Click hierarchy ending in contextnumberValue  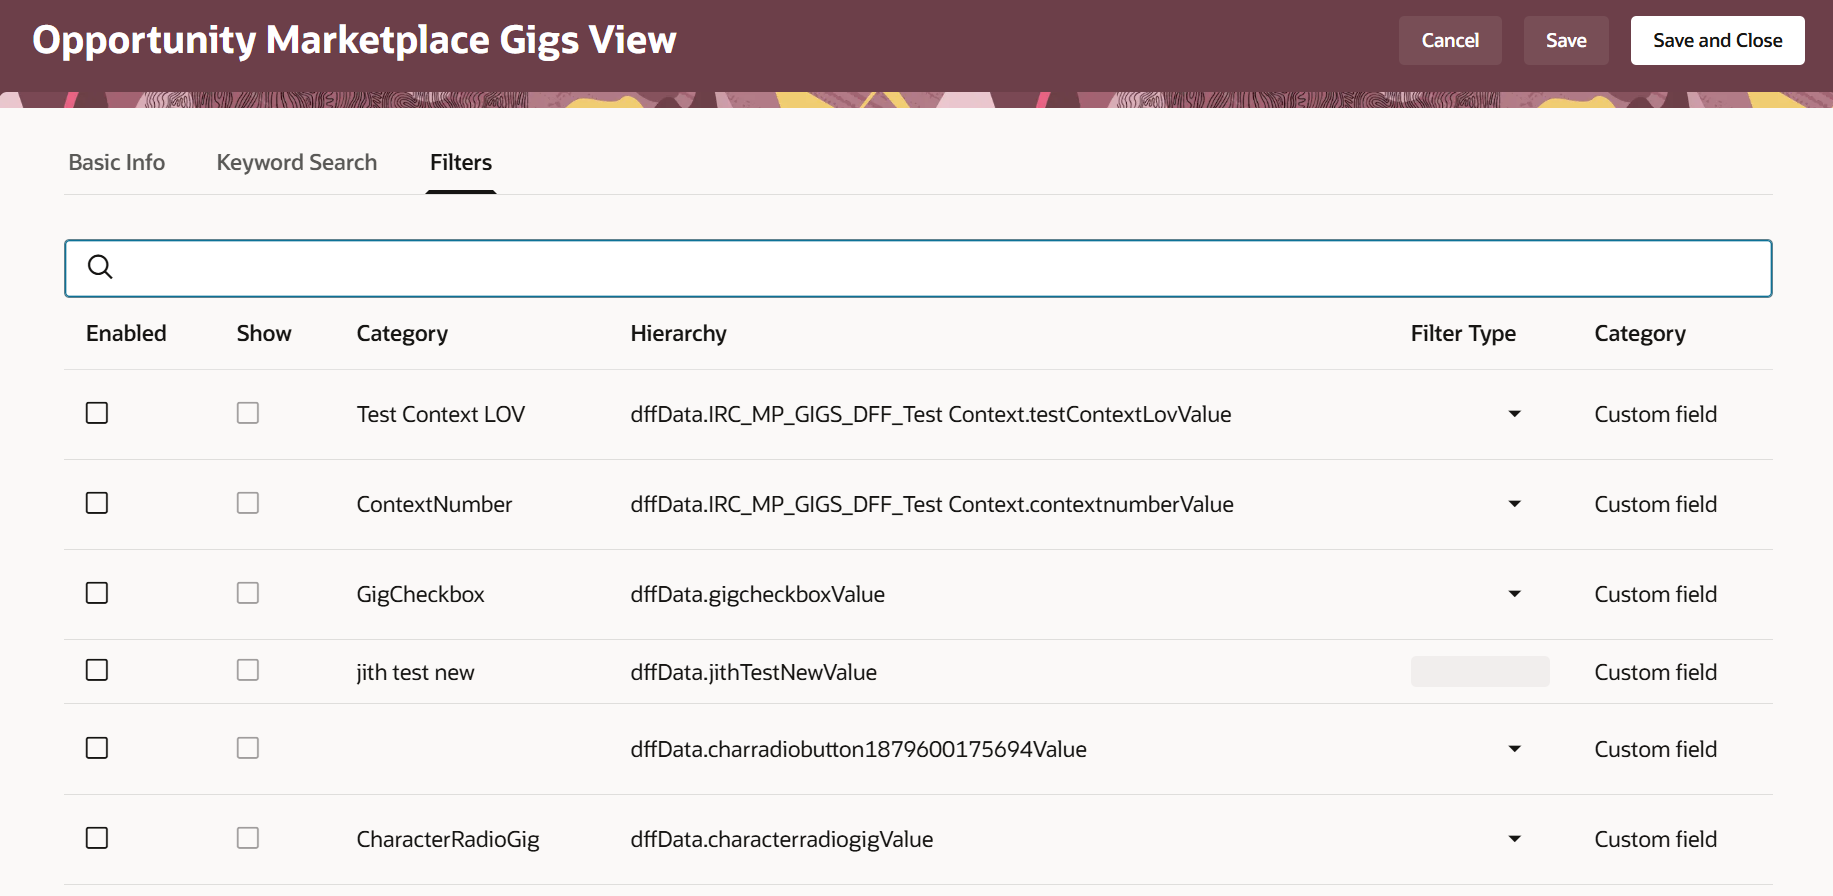coord(931,504)
